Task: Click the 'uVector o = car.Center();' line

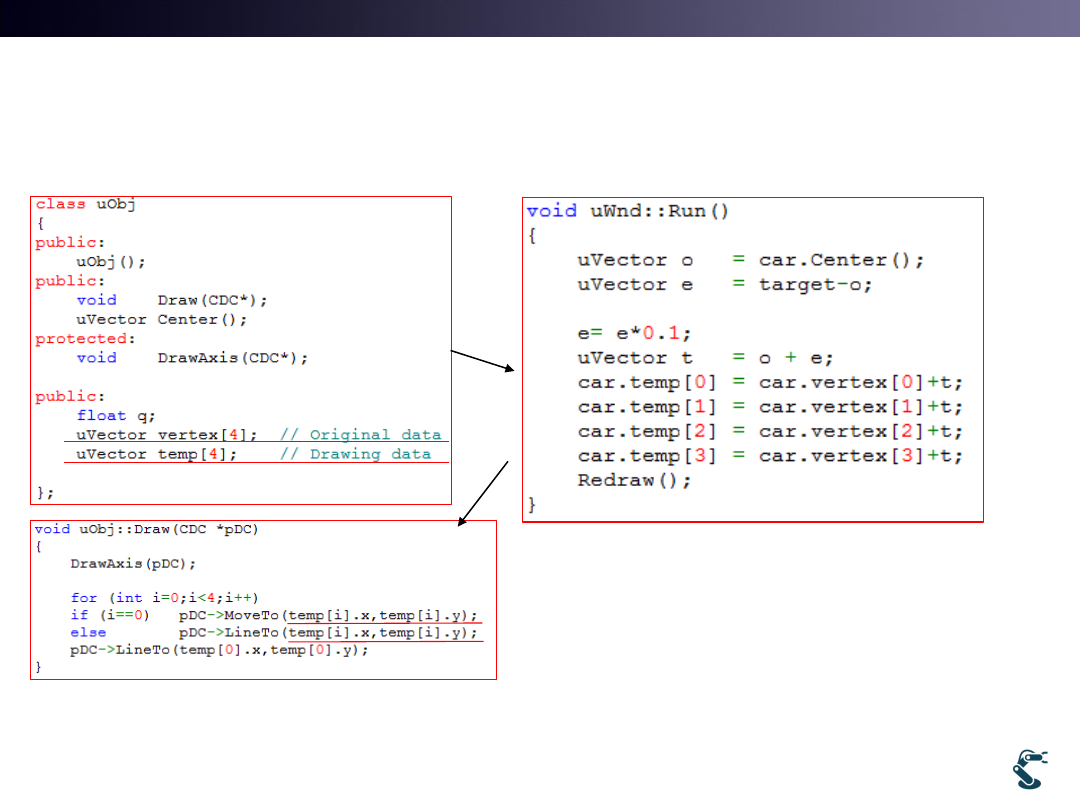Action: click(750, 260)
